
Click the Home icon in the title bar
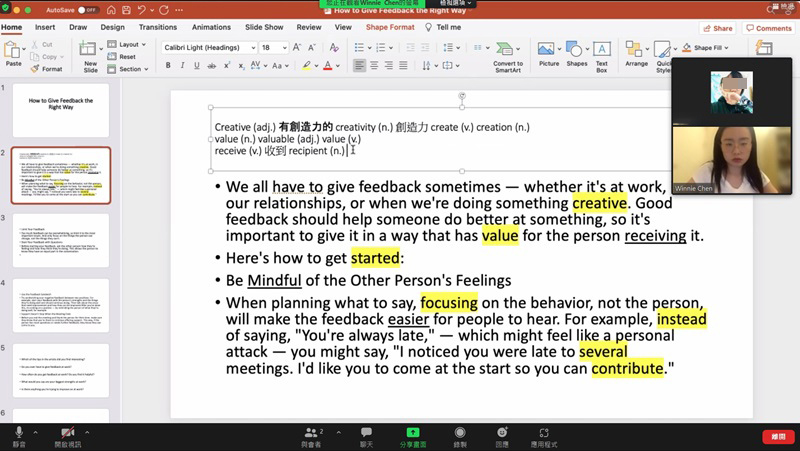(111, 10)
